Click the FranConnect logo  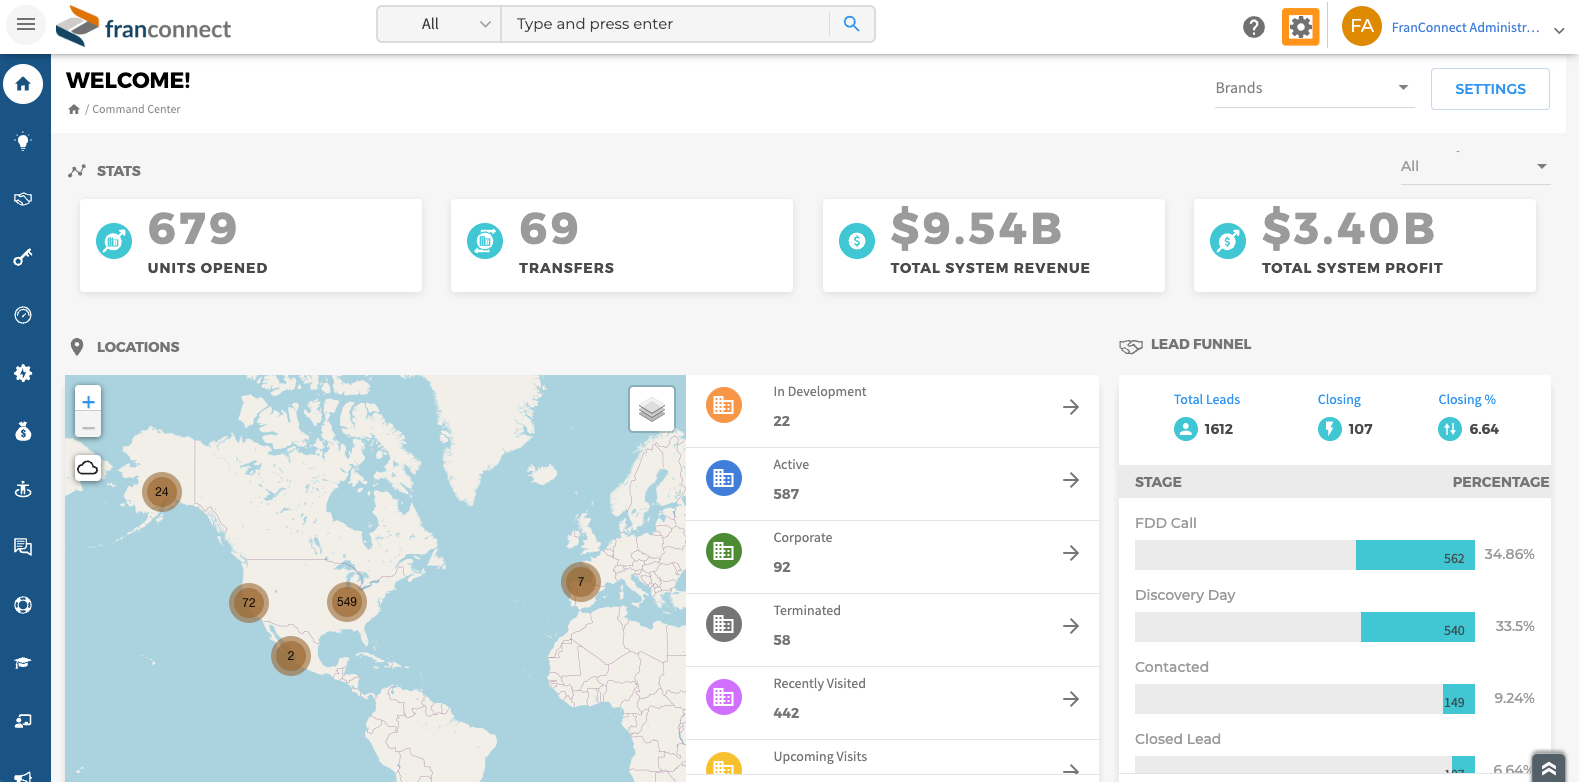[x=143, y=26]
